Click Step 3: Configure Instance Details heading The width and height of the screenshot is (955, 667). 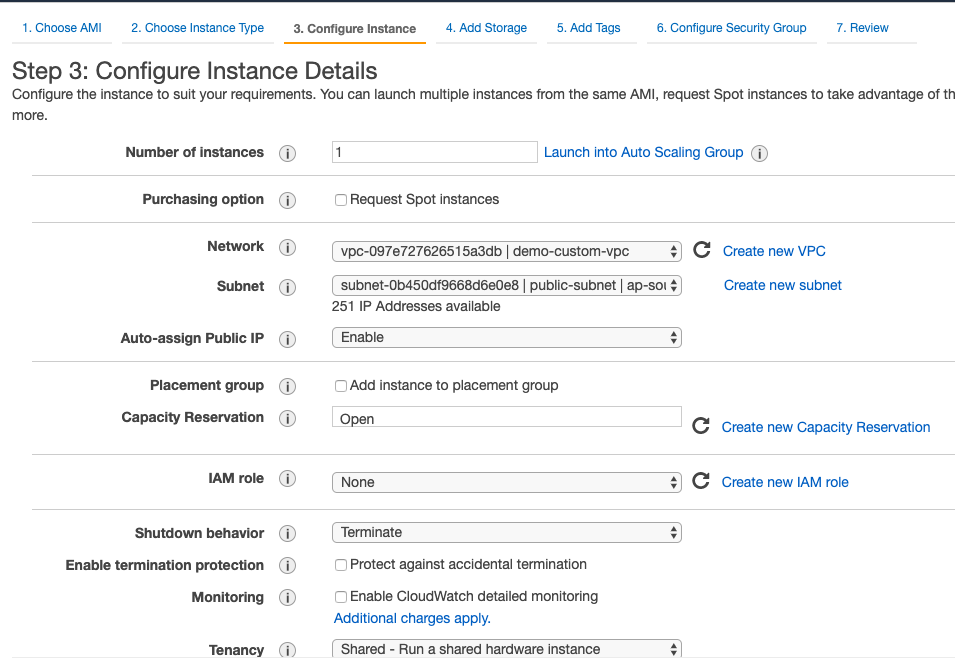click(x=195, y=71)
